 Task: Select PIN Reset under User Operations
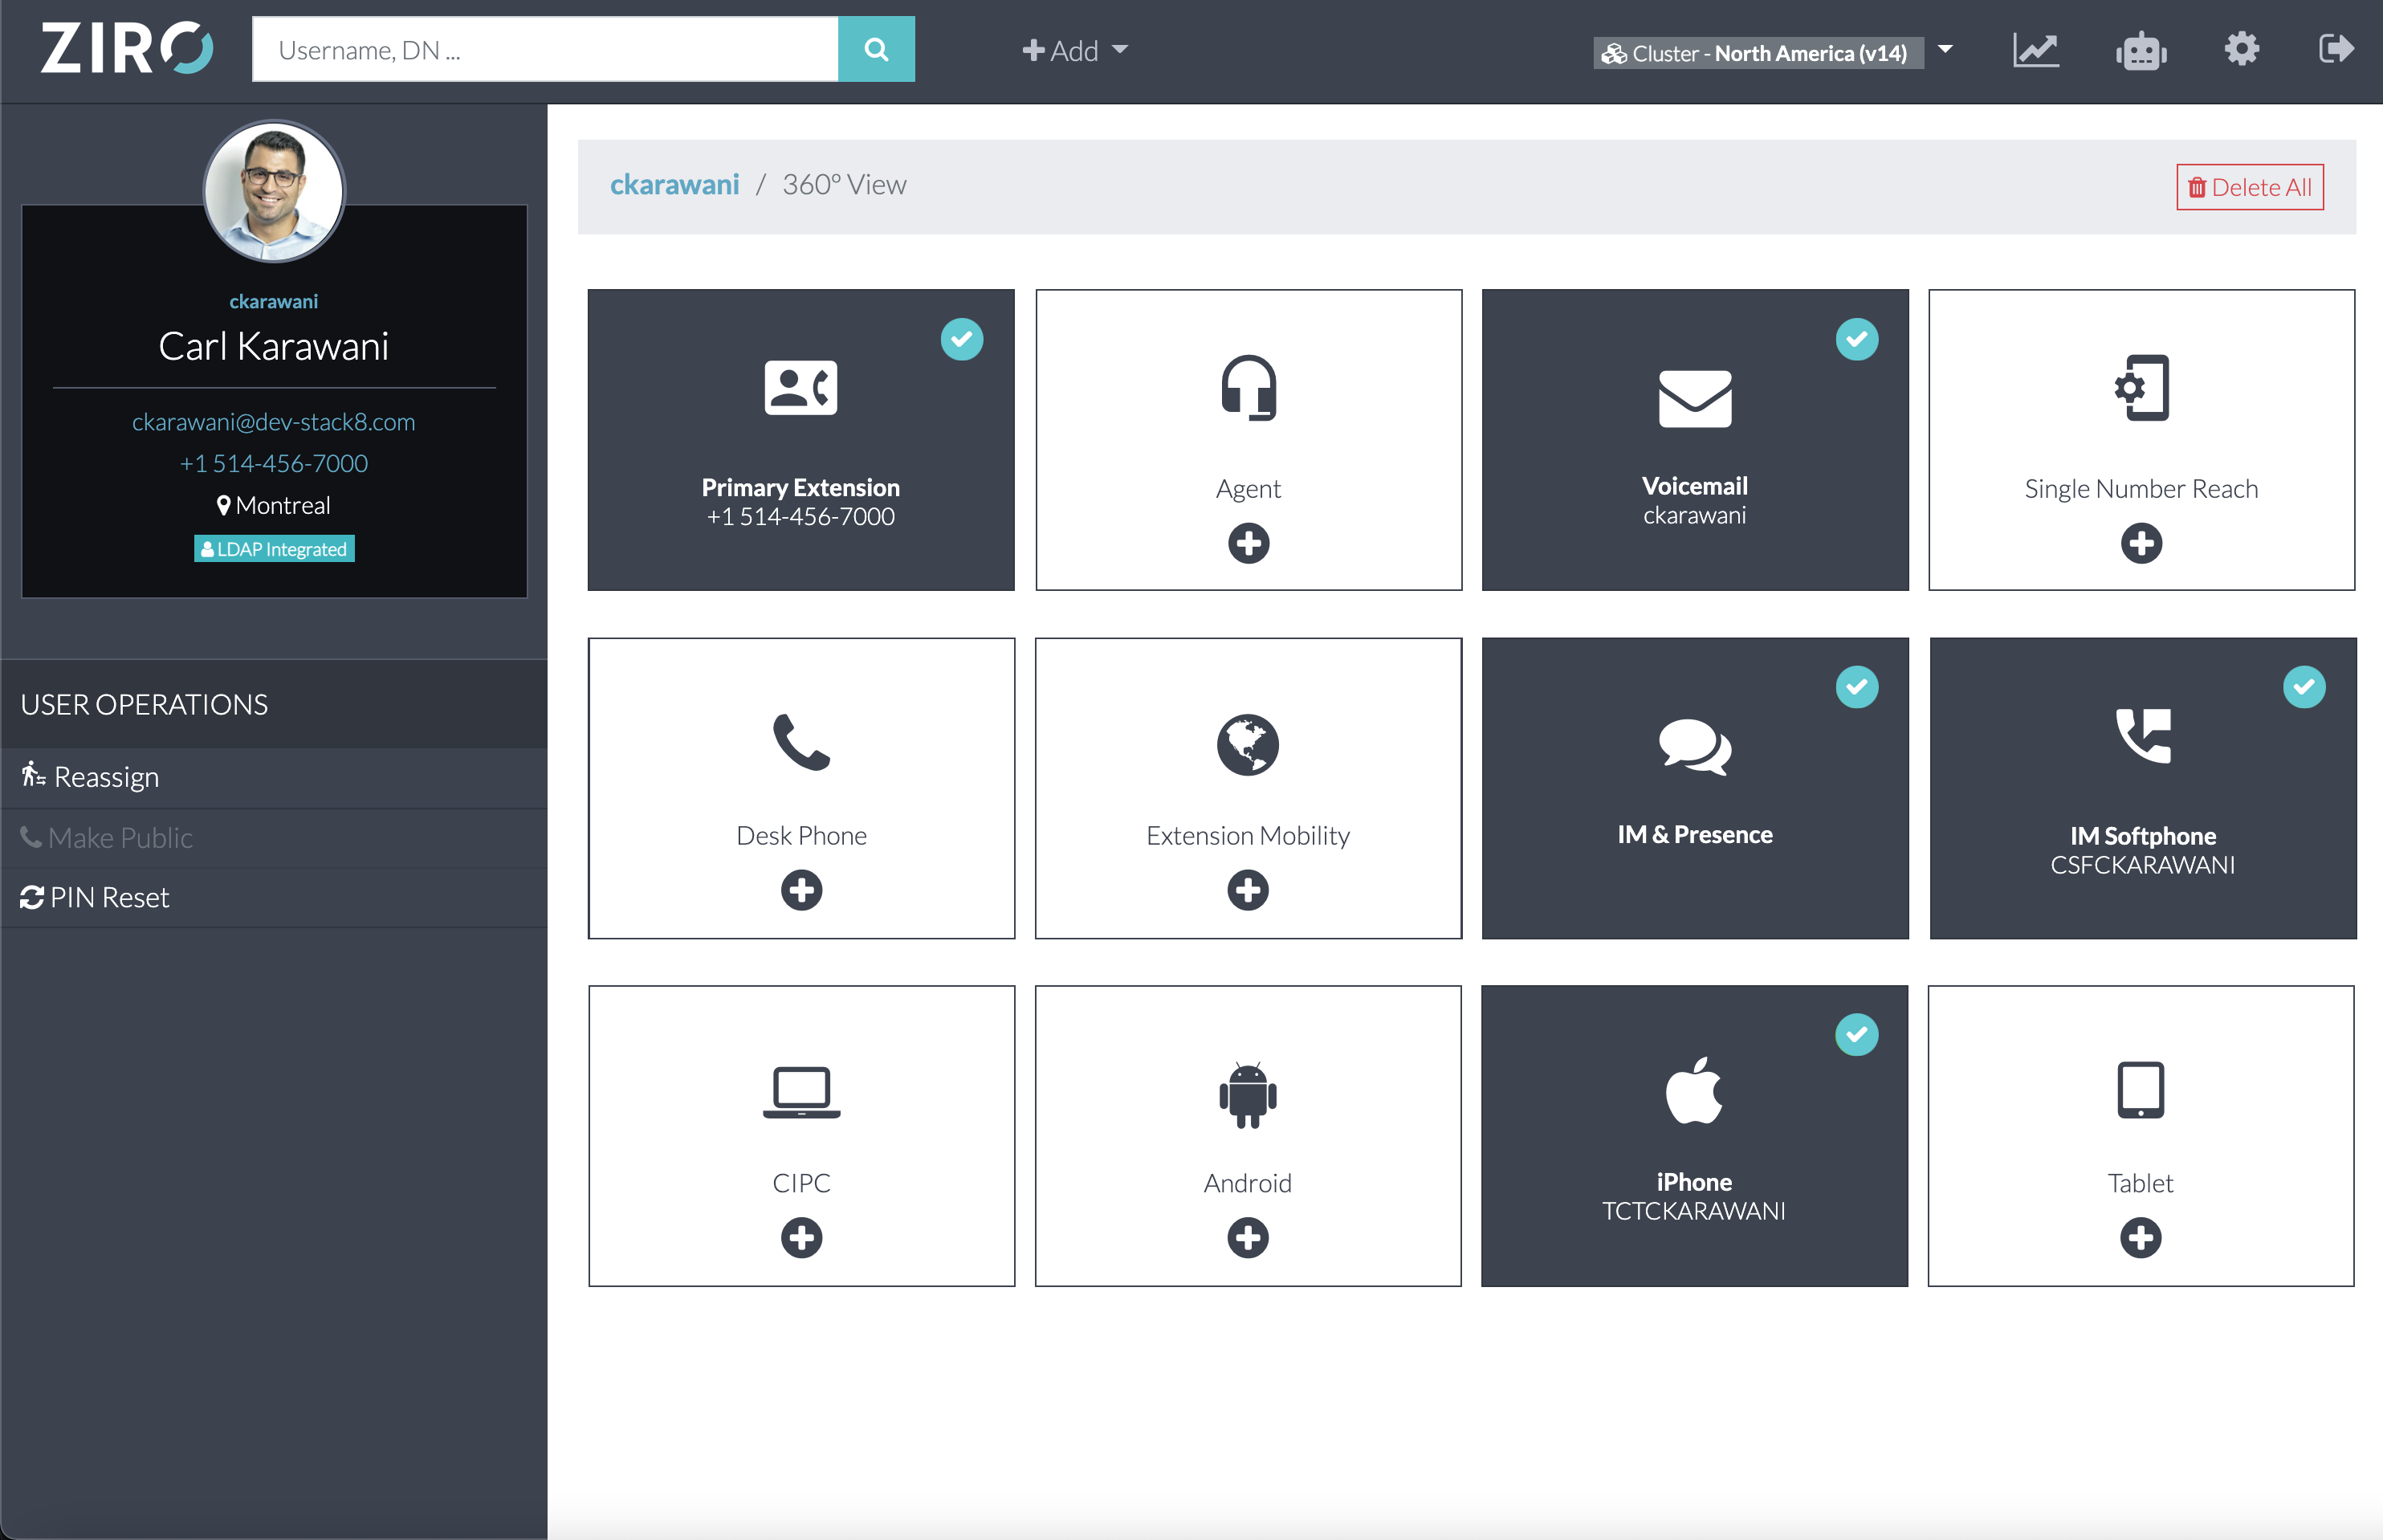[96, 897]
